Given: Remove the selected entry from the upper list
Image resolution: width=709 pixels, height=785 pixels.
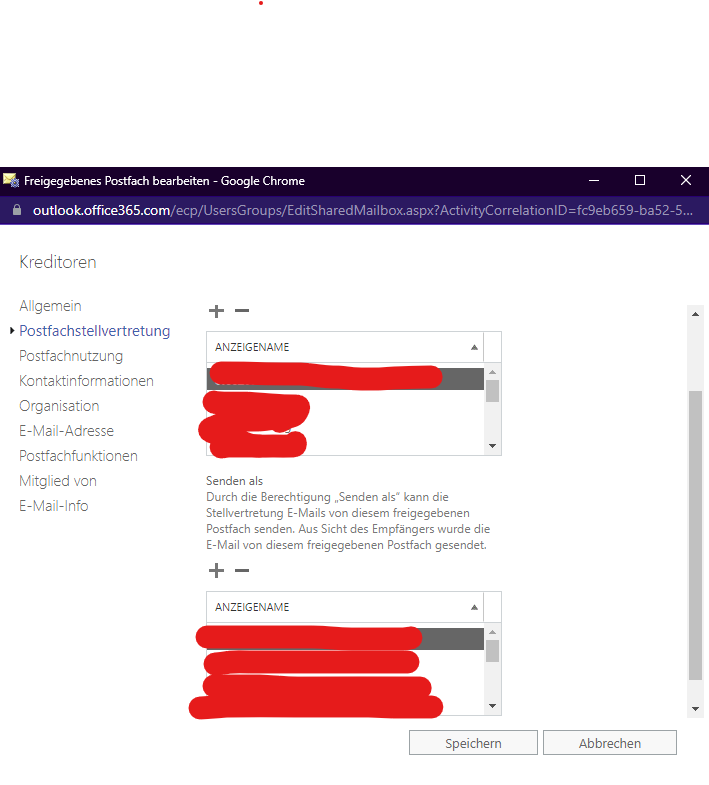Looking at the screenshot, I should pyautogui.click(x=242, y=311).
